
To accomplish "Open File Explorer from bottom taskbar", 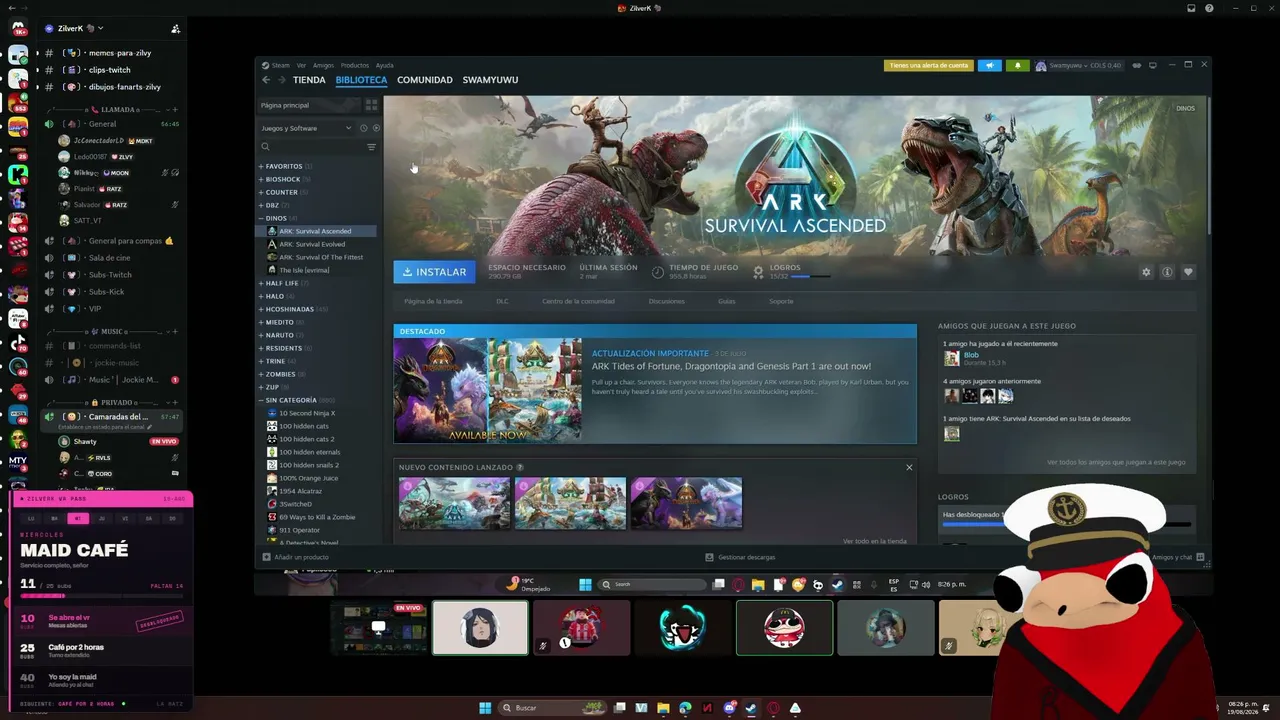I will point(663,708).
